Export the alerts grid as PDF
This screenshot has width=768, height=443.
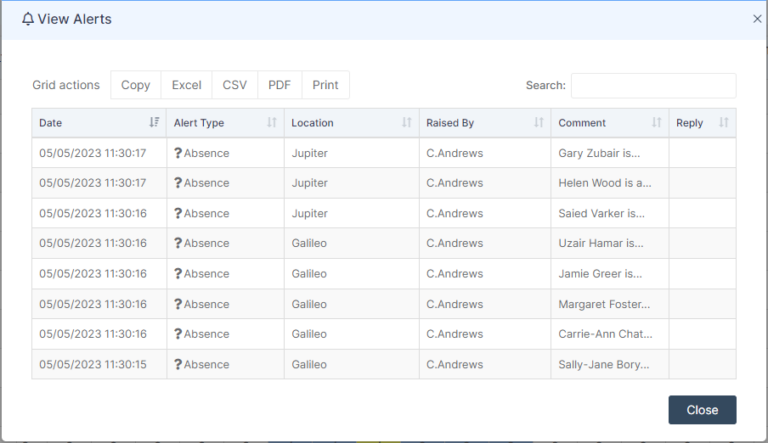[x=279, y=85]
